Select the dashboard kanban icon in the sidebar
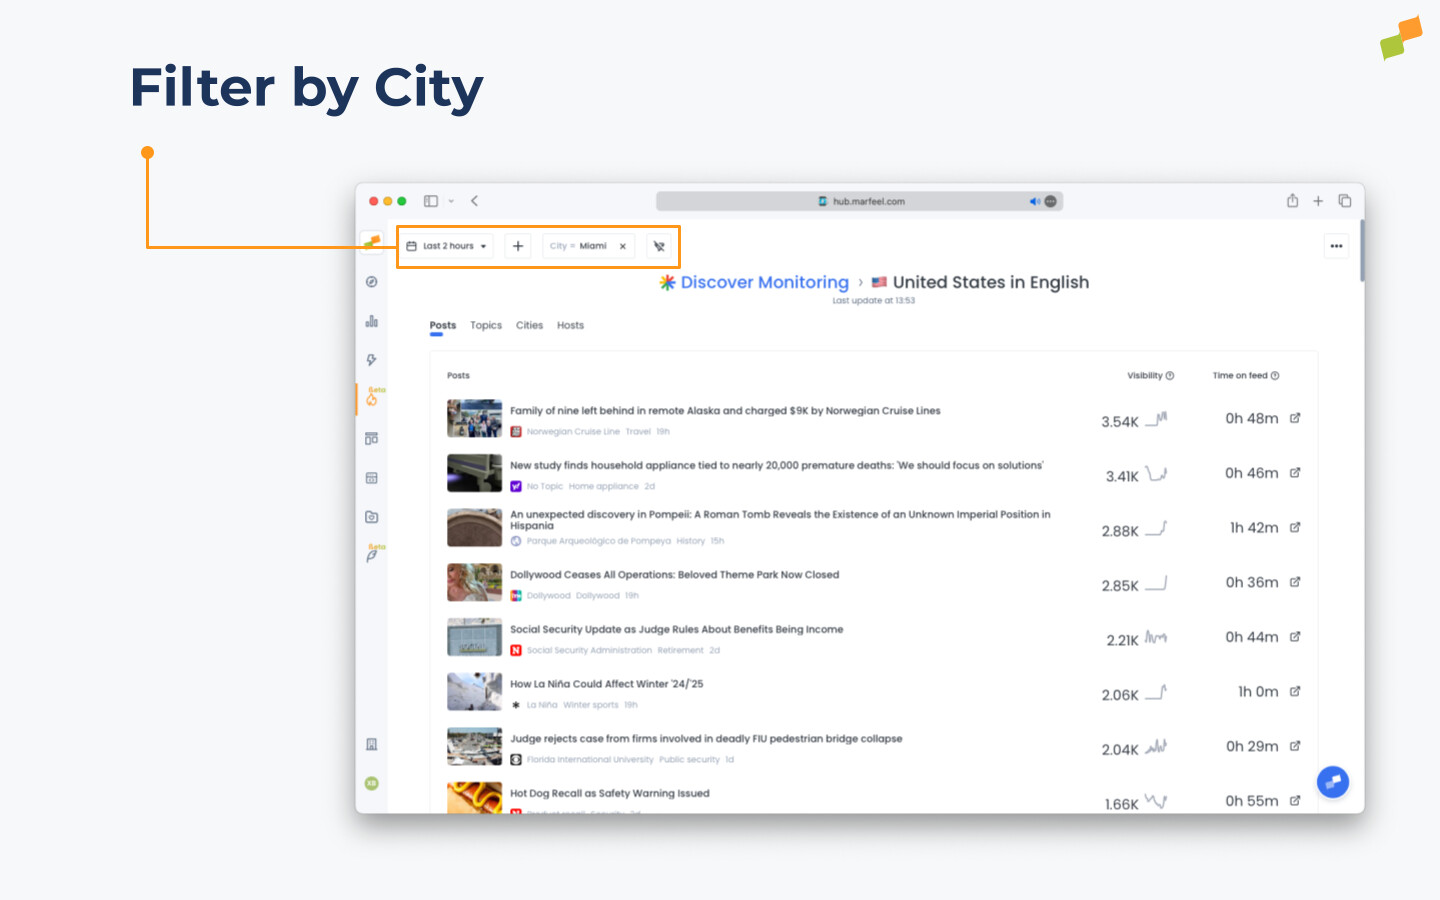Image resolution: width=1440 pixels, height=900 pixels. 371,438
